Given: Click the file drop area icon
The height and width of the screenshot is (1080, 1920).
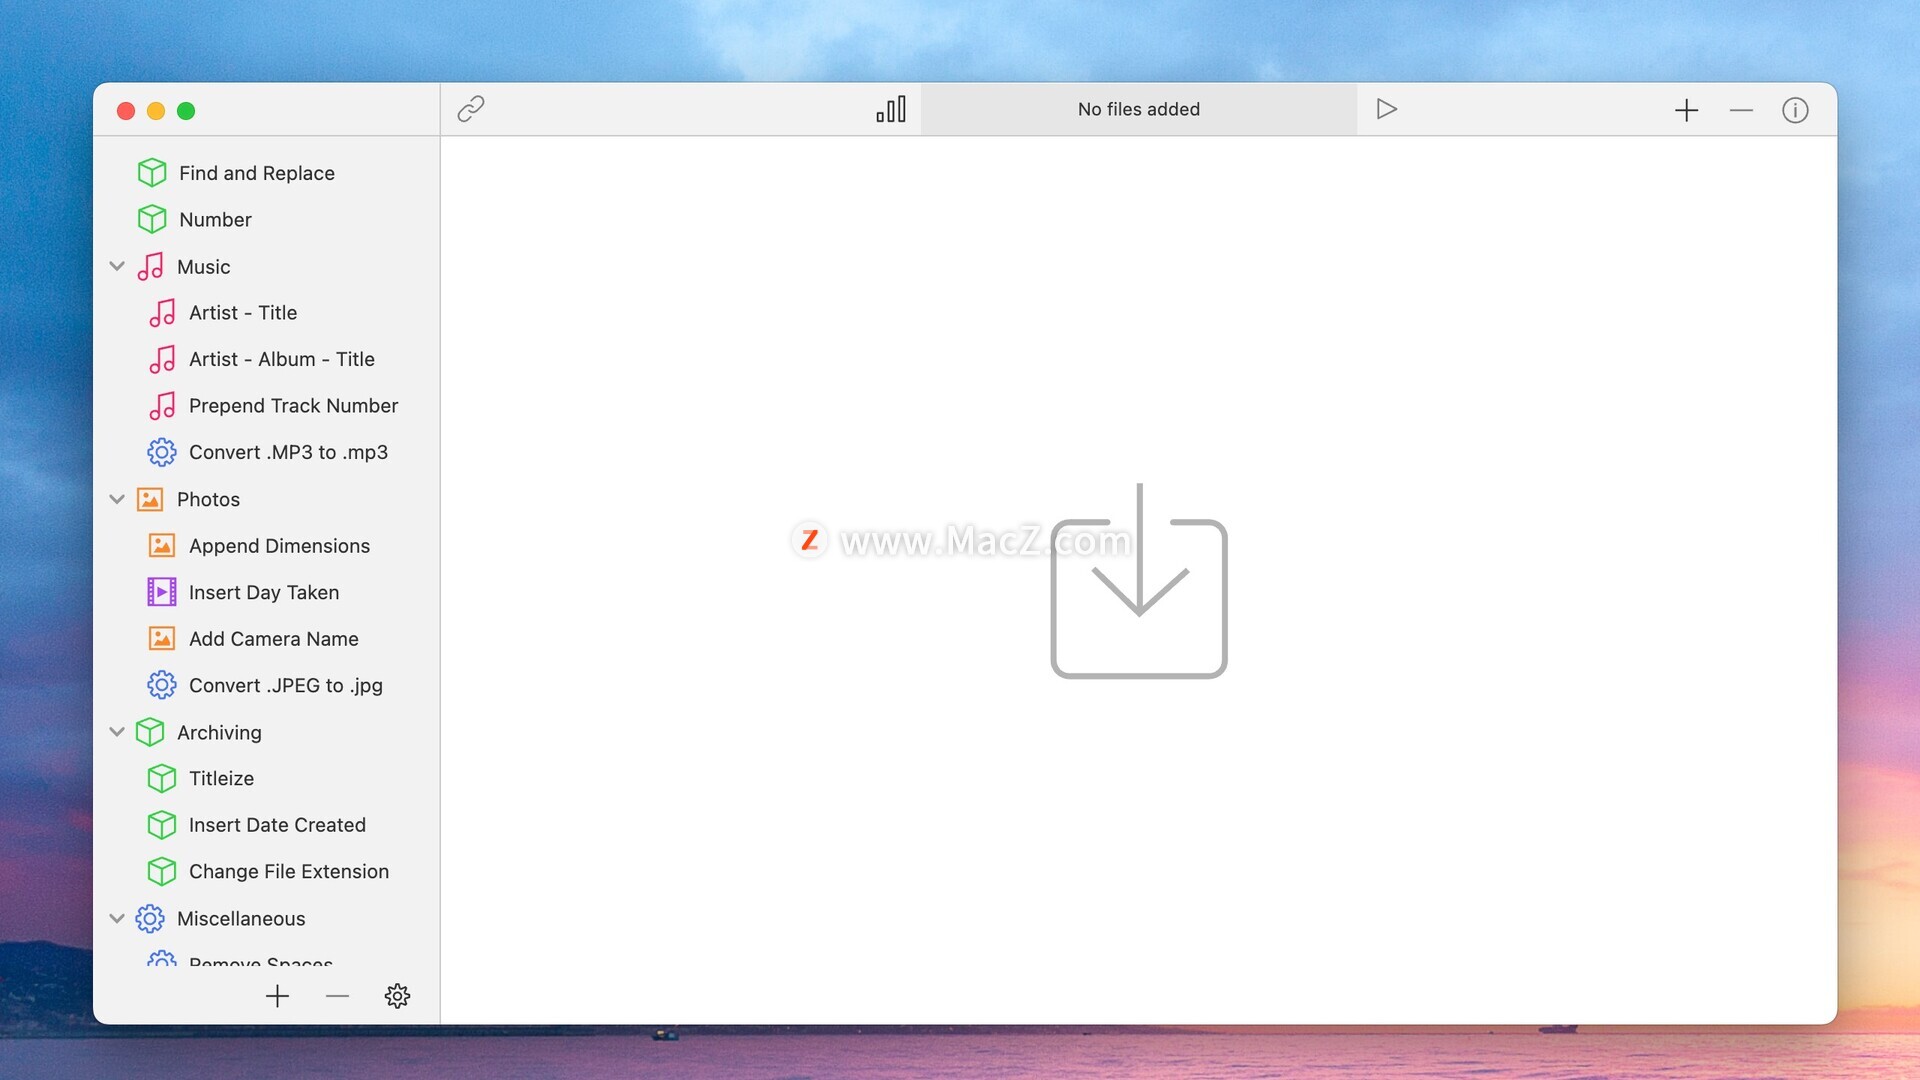Looking at the screenshot, I should point(1138,582).
